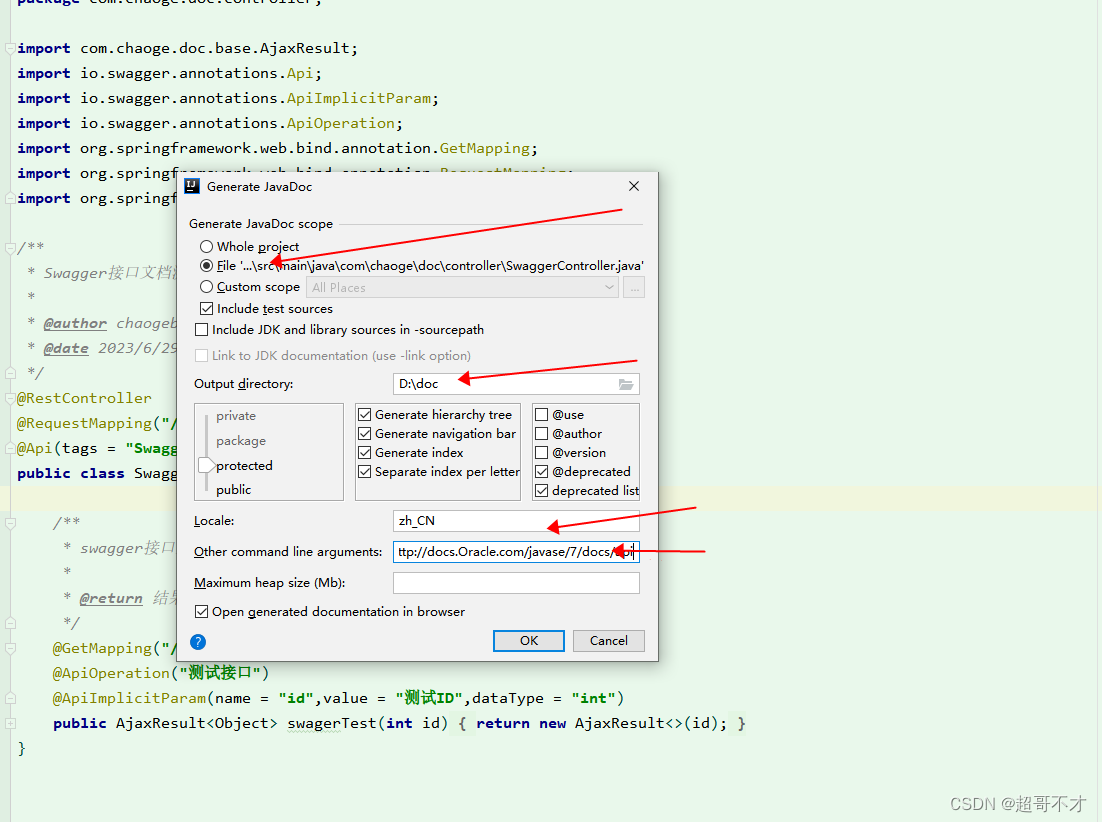The height and width of the screenshot is (822, 1102).
Task: Click ApiImplicitParam import in editor
Action: tap(228, 98)
